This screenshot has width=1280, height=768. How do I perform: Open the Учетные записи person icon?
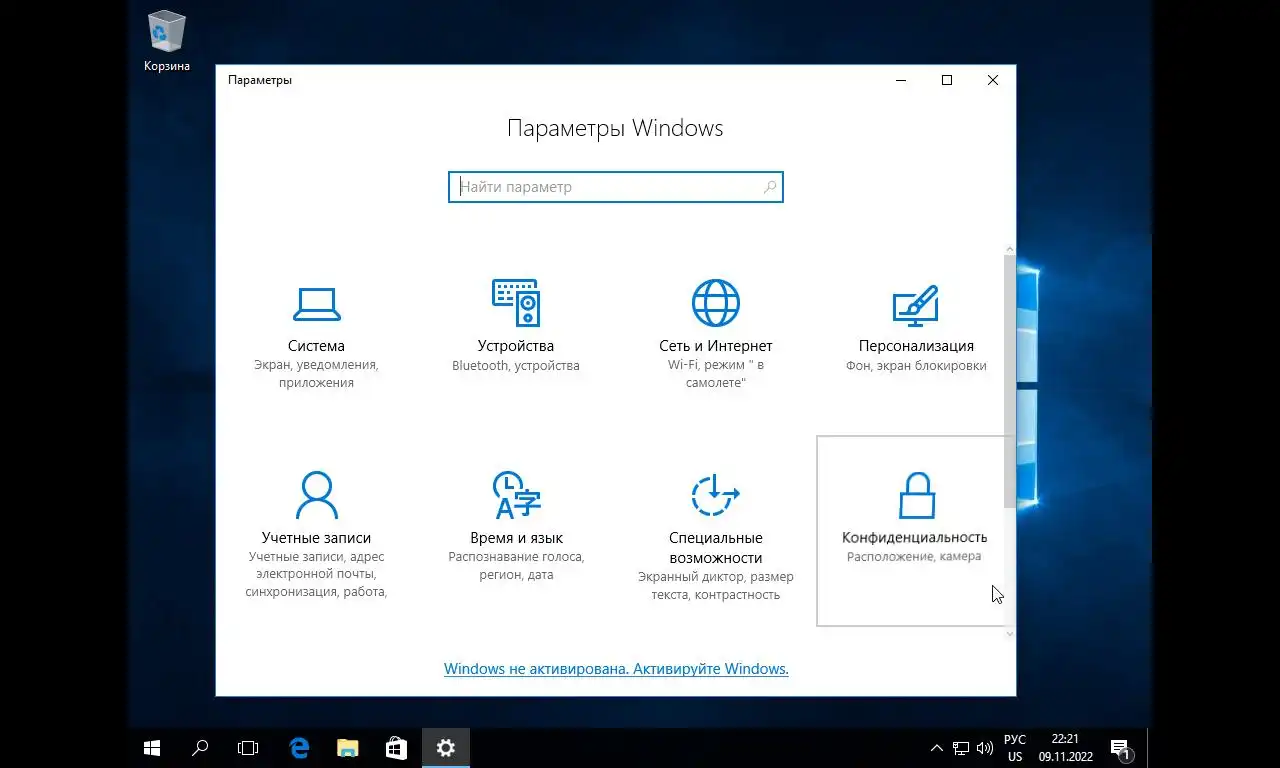(x=316, y=494)
